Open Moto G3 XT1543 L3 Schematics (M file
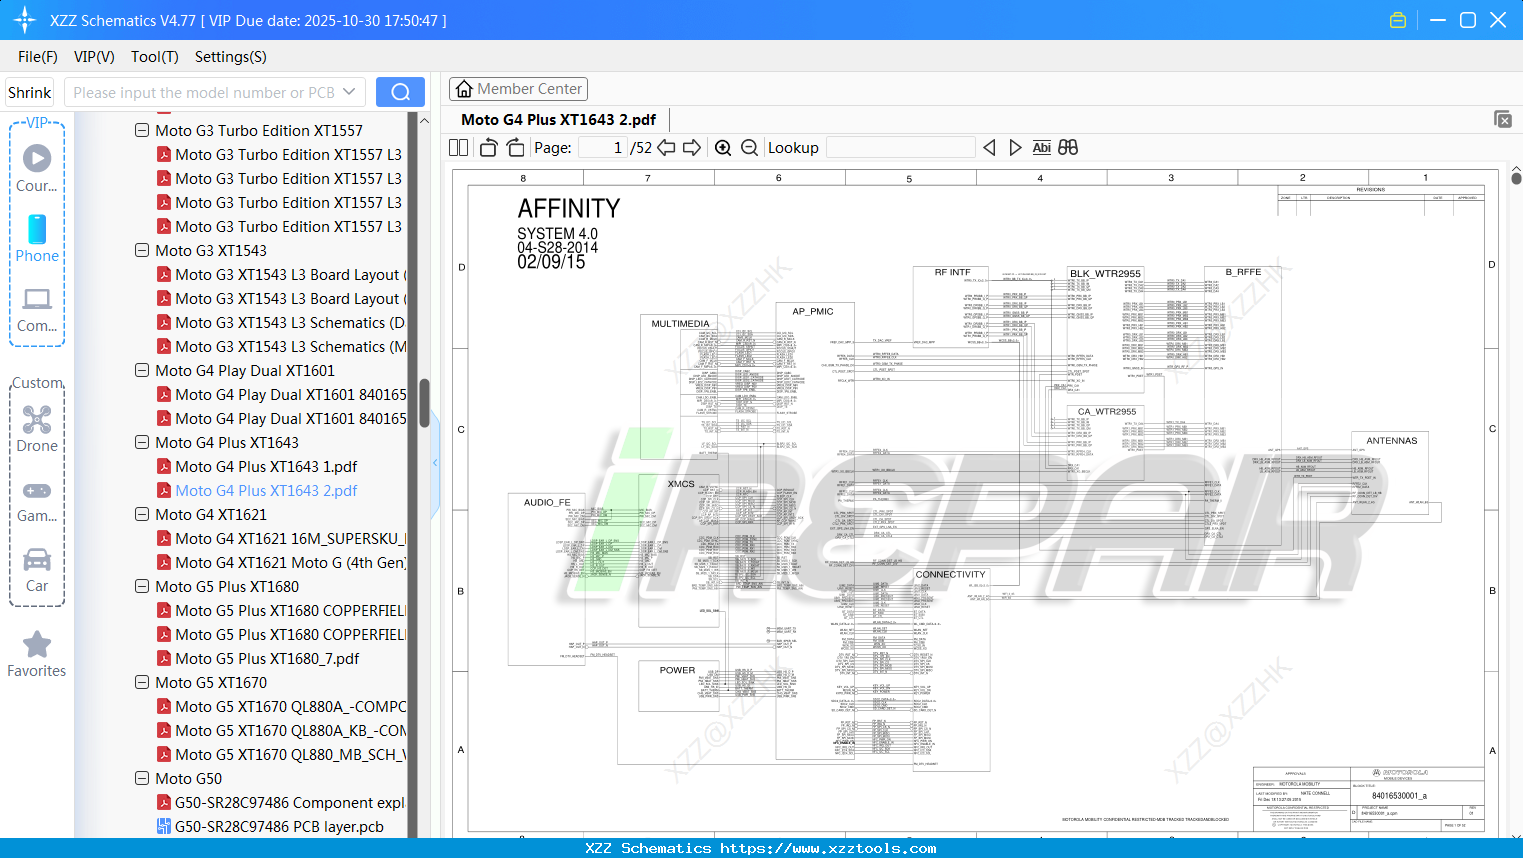Viewport: 1523px width, 858px height. click(x=281, y=346)
